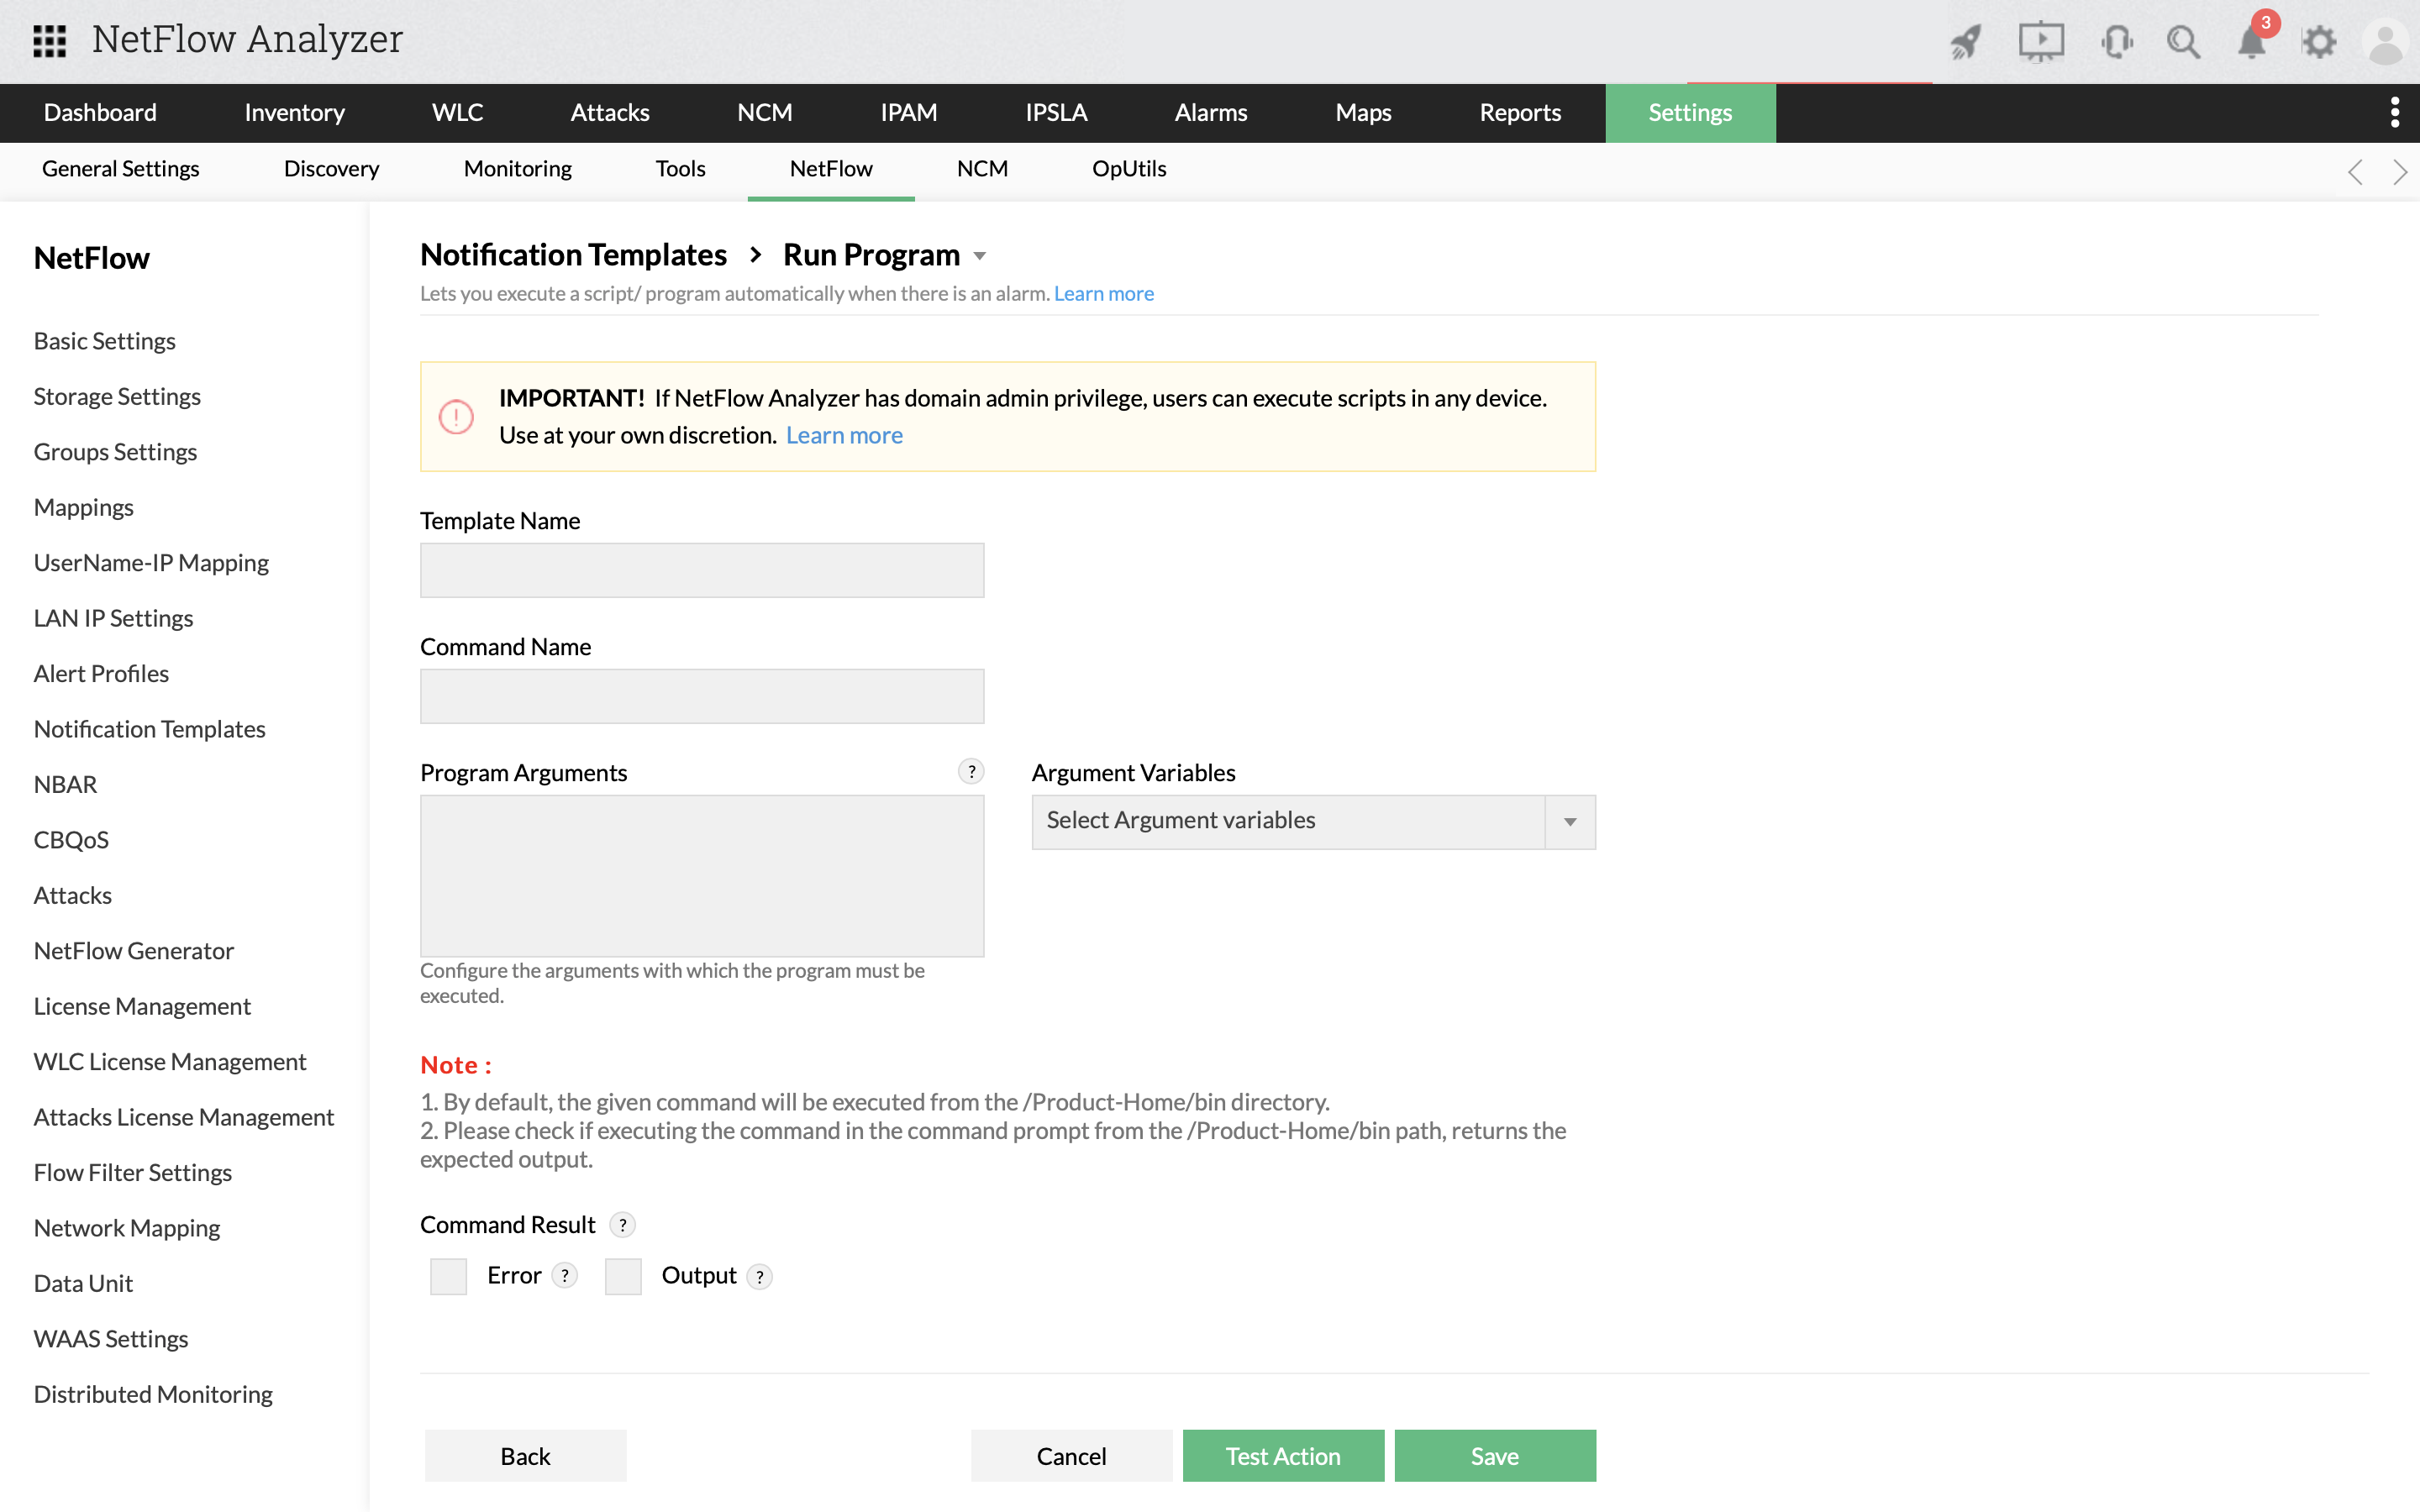This screenshot has height=1512, width=2420.
Task: Click the Program Arguments help icon
Action: [x=971, y=771]
